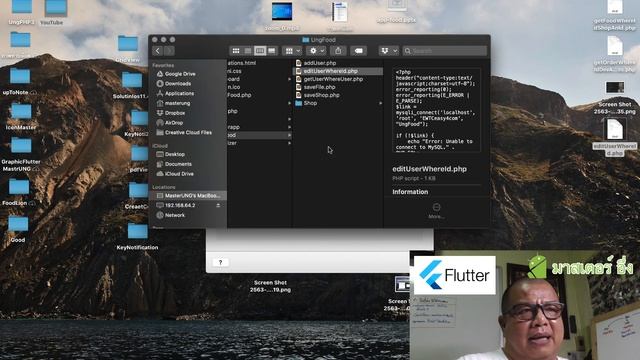Open Applications in sidebar

coord(179,93)
